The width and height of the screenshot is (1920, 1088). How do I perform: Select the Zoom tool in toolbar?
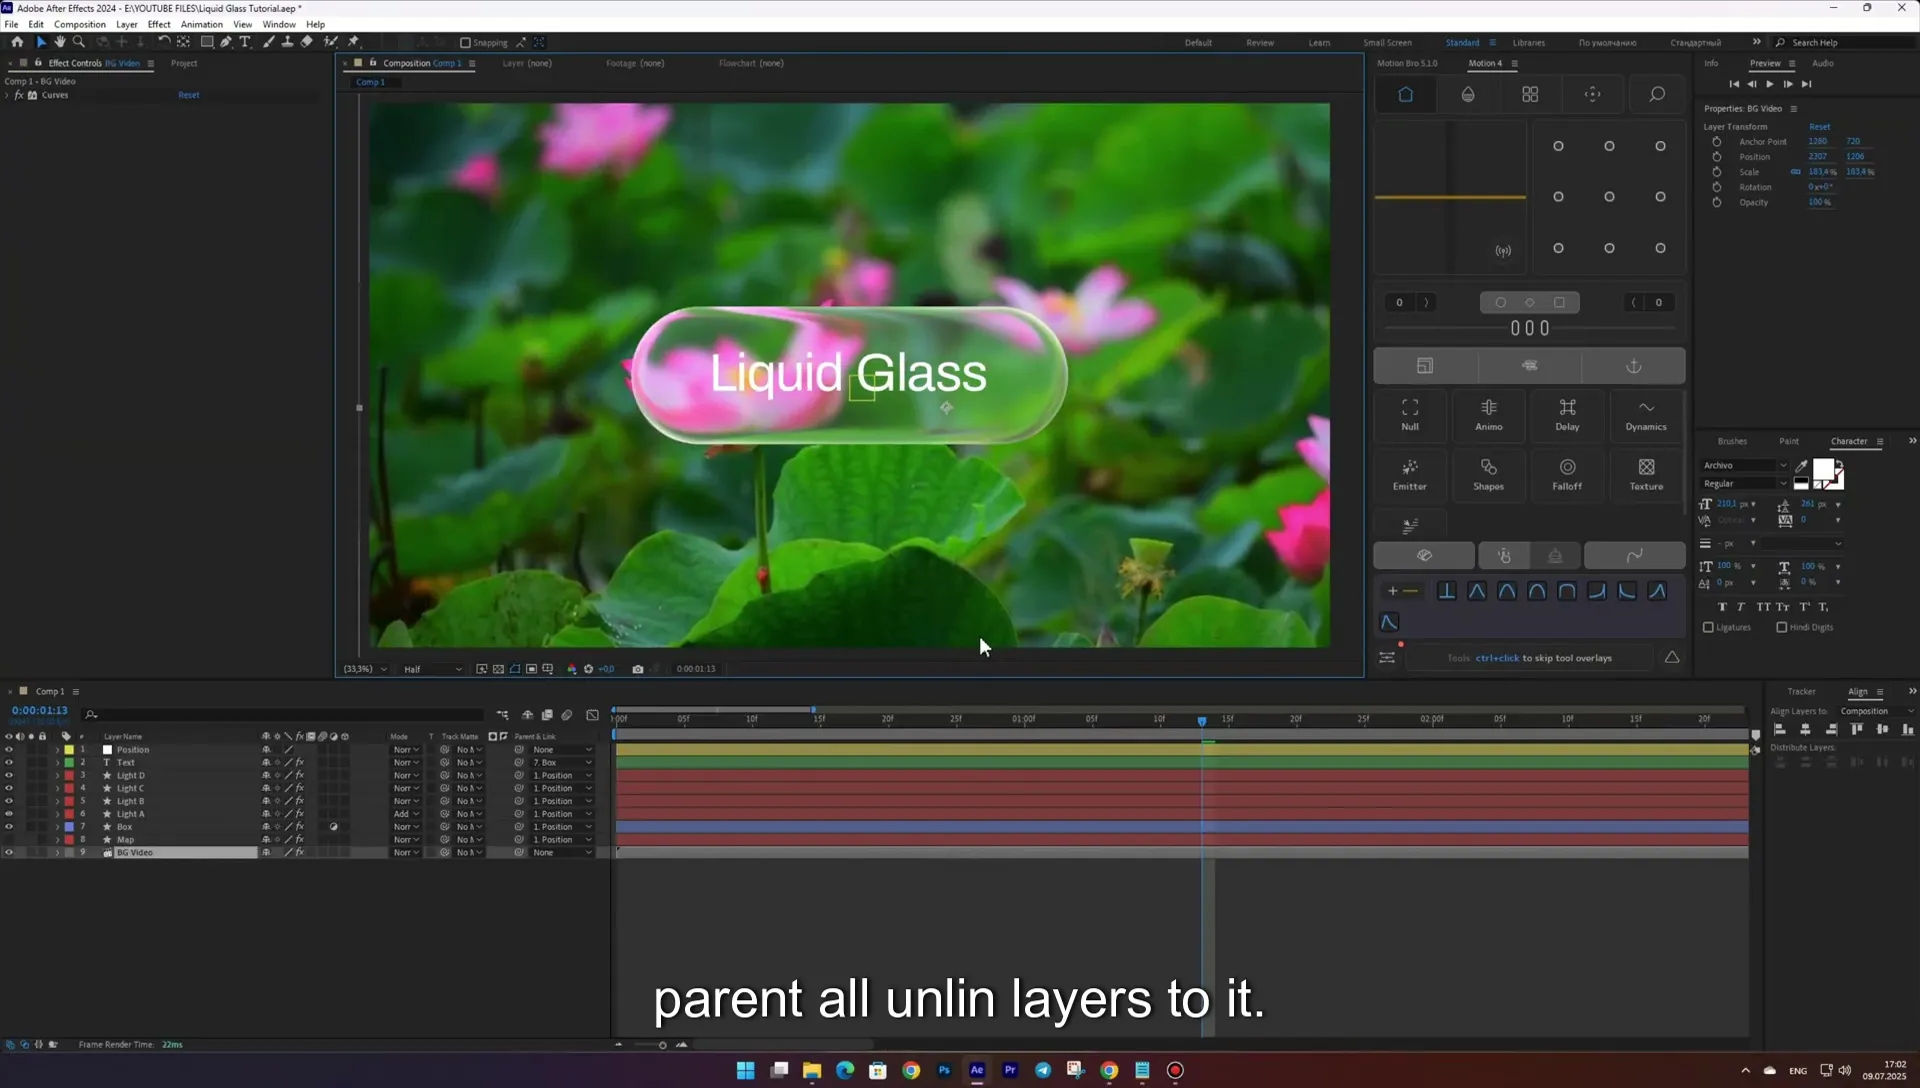point(79,42)
